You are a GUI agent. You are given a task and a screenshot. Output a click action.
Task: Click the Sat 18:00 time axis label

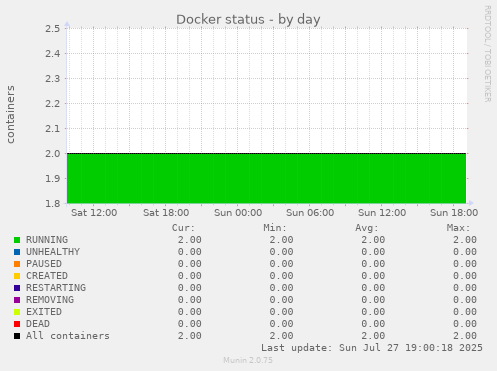(166, 213)
